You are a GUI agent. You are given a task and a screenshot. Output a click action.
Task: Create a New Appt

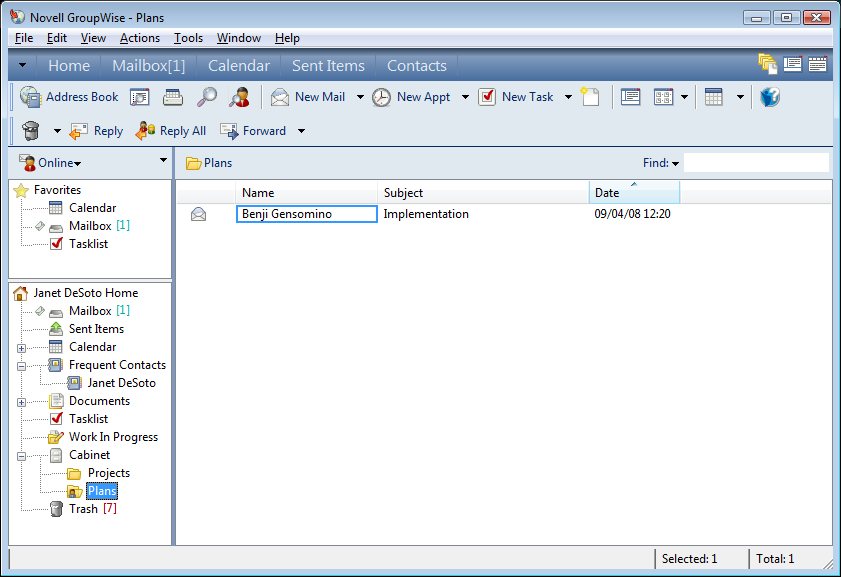point(411,97)
